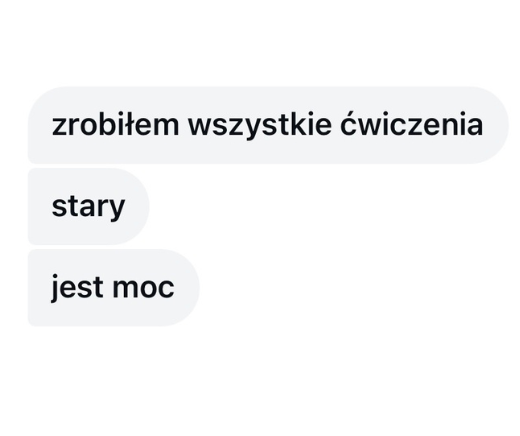Select the 'jest moc' message bubble
The width and height of the screenshot is (520, 436).
coord(113,288)
